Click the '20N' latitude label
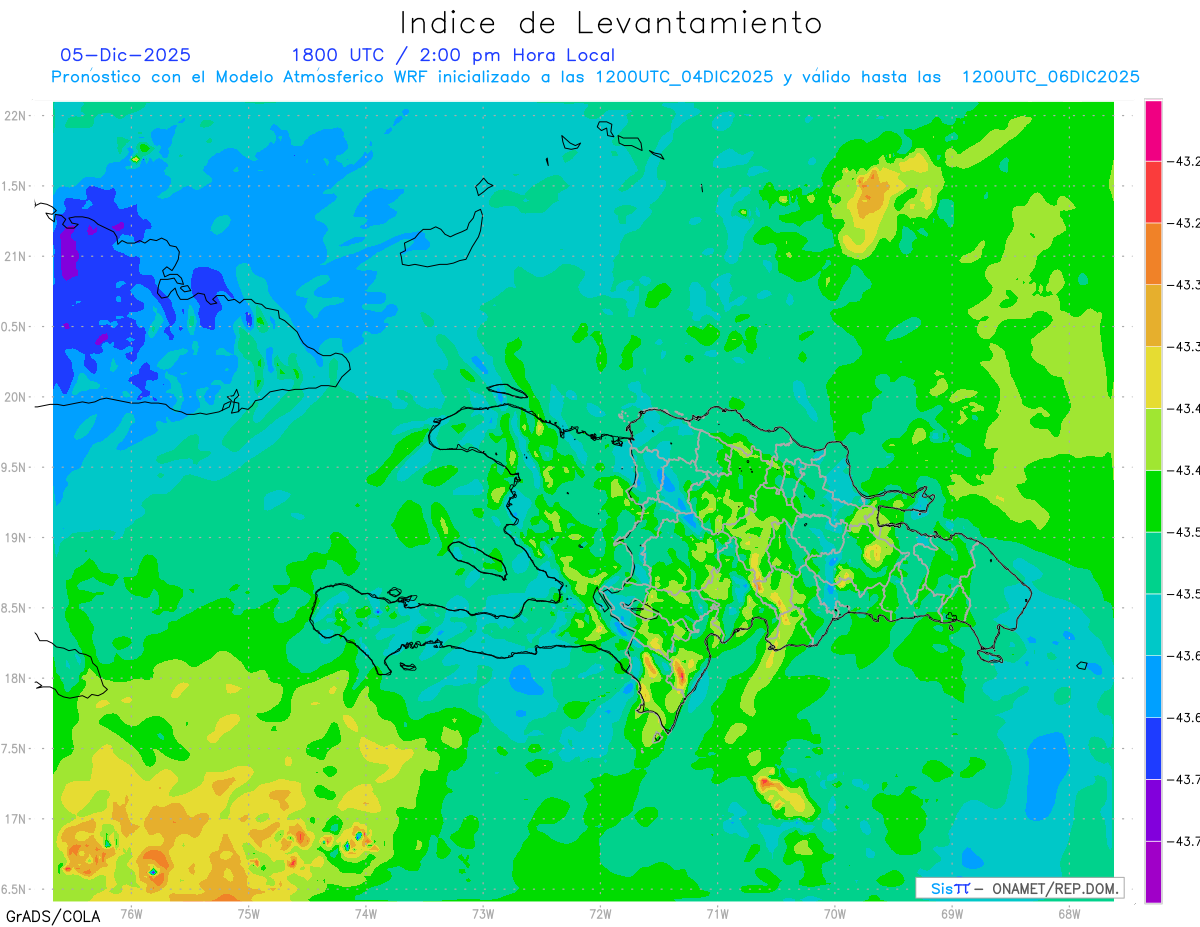The height and width of the screenshot is (927, 1200). 16,397
